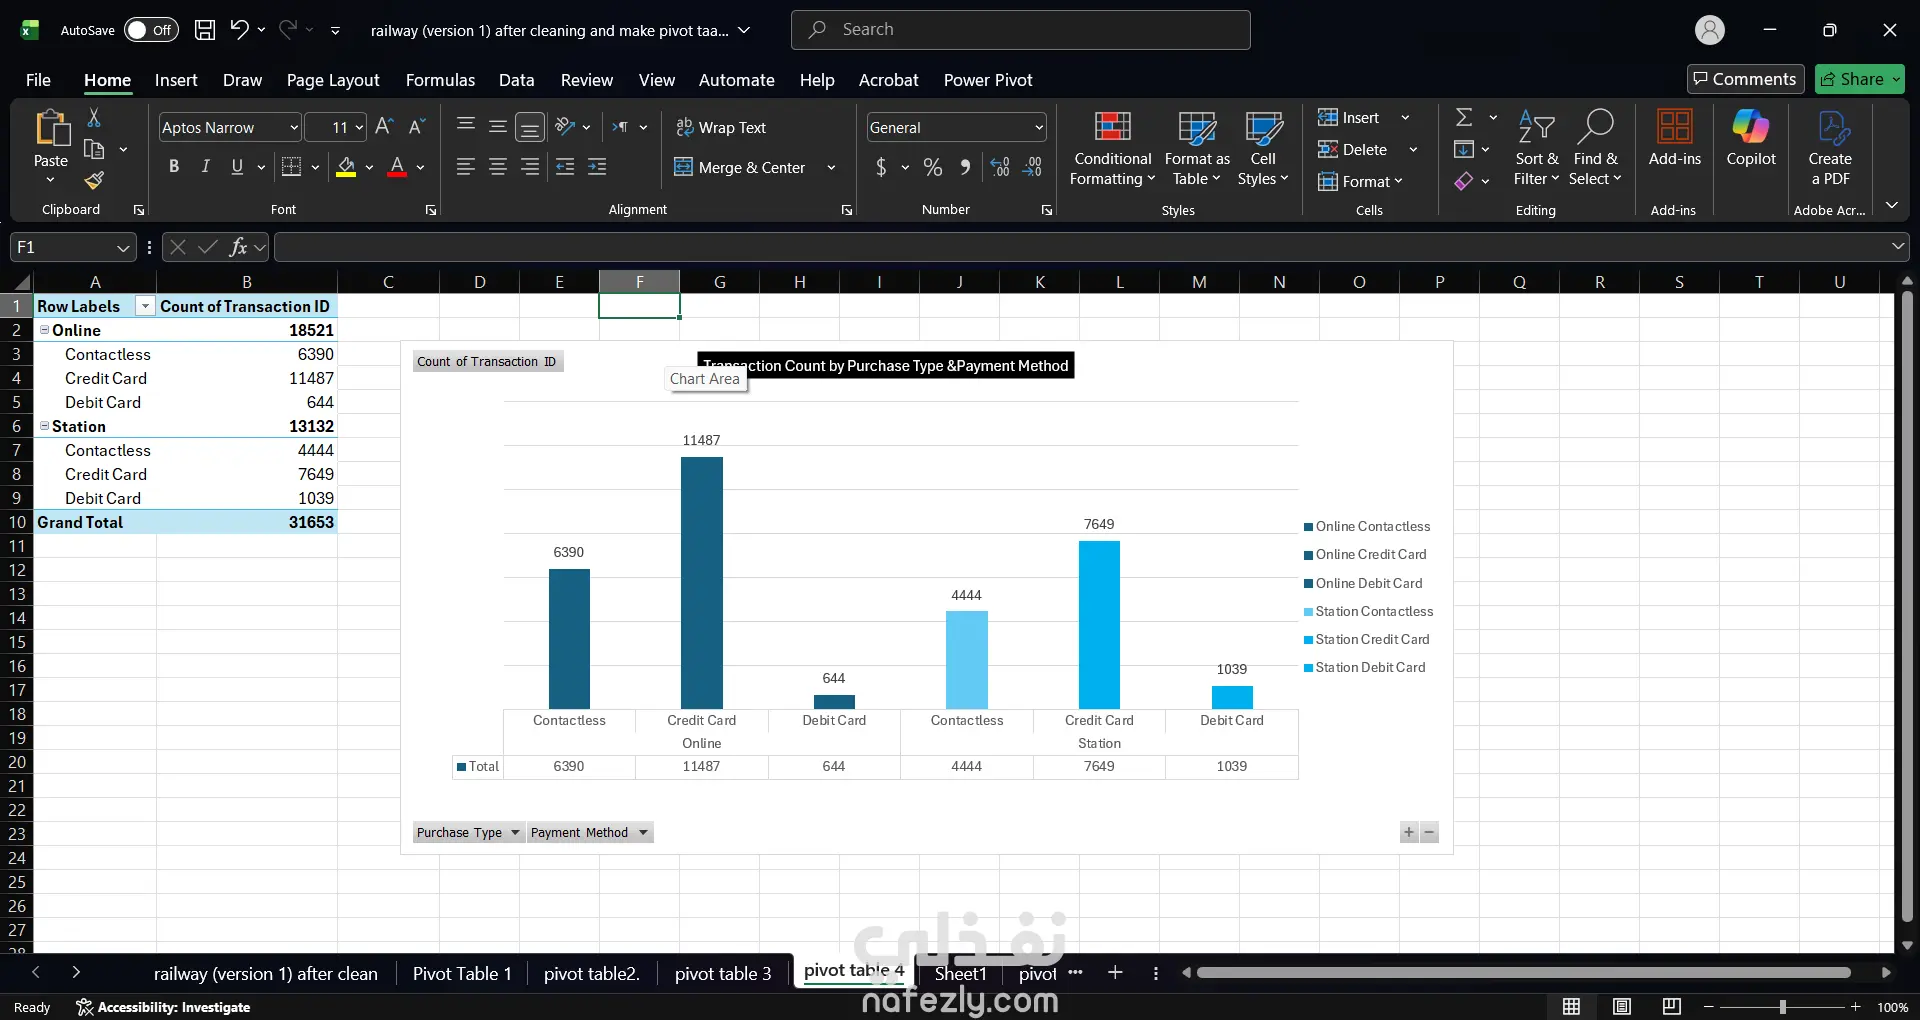Viewport: 1920px width, 1020px height.
Task: Open the Row Labels filter dropdown
Action: click(145, 306)
